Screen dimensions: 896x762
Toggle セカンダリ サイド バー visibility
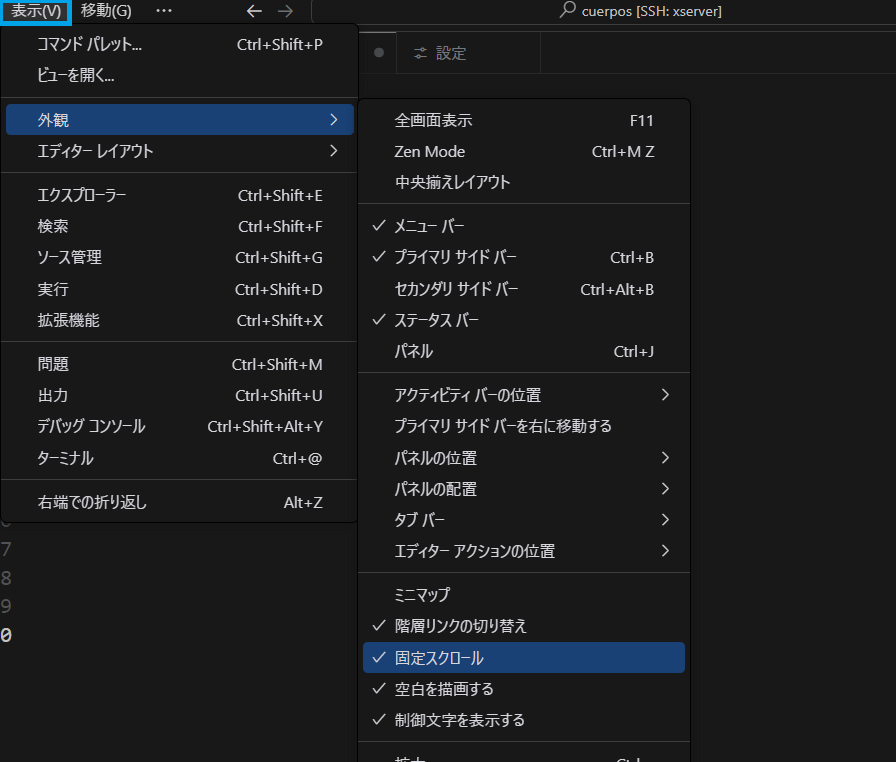tap(523, 289)
